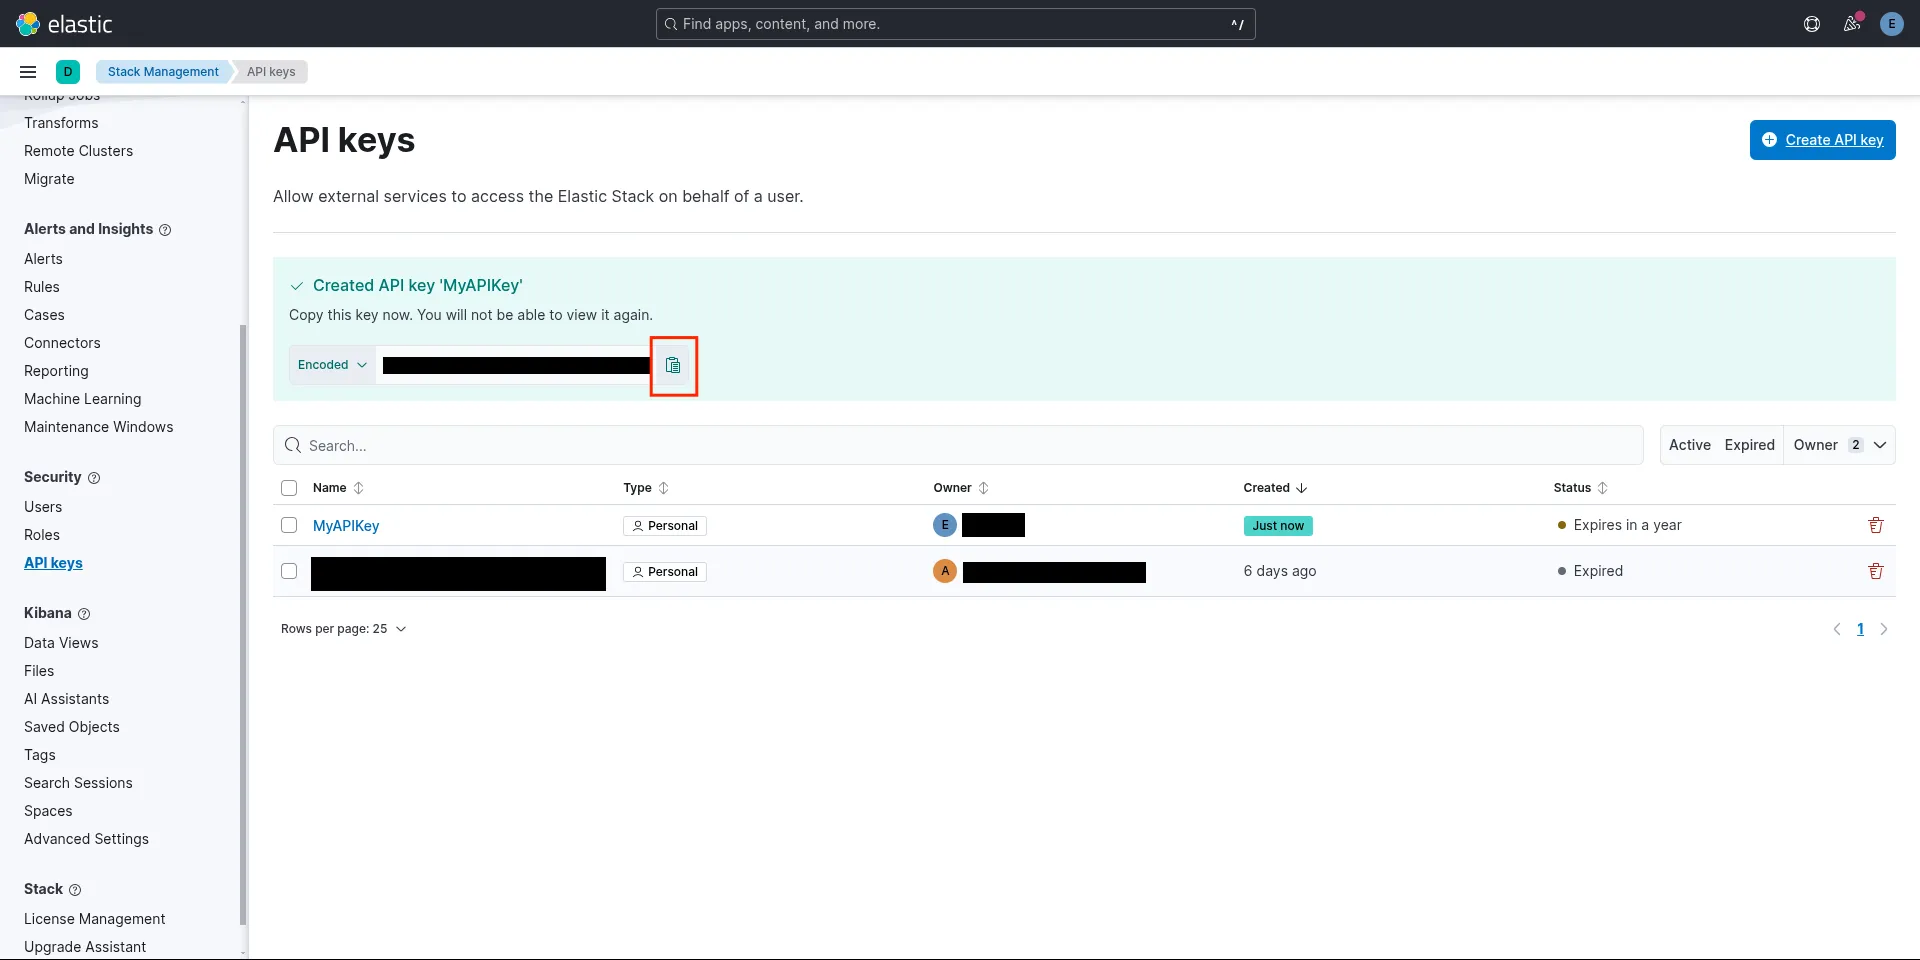Viewport: 1920px width, 960px height.
Task: Open the user avatar menu in header
Action: click(x=1890, y=24)
